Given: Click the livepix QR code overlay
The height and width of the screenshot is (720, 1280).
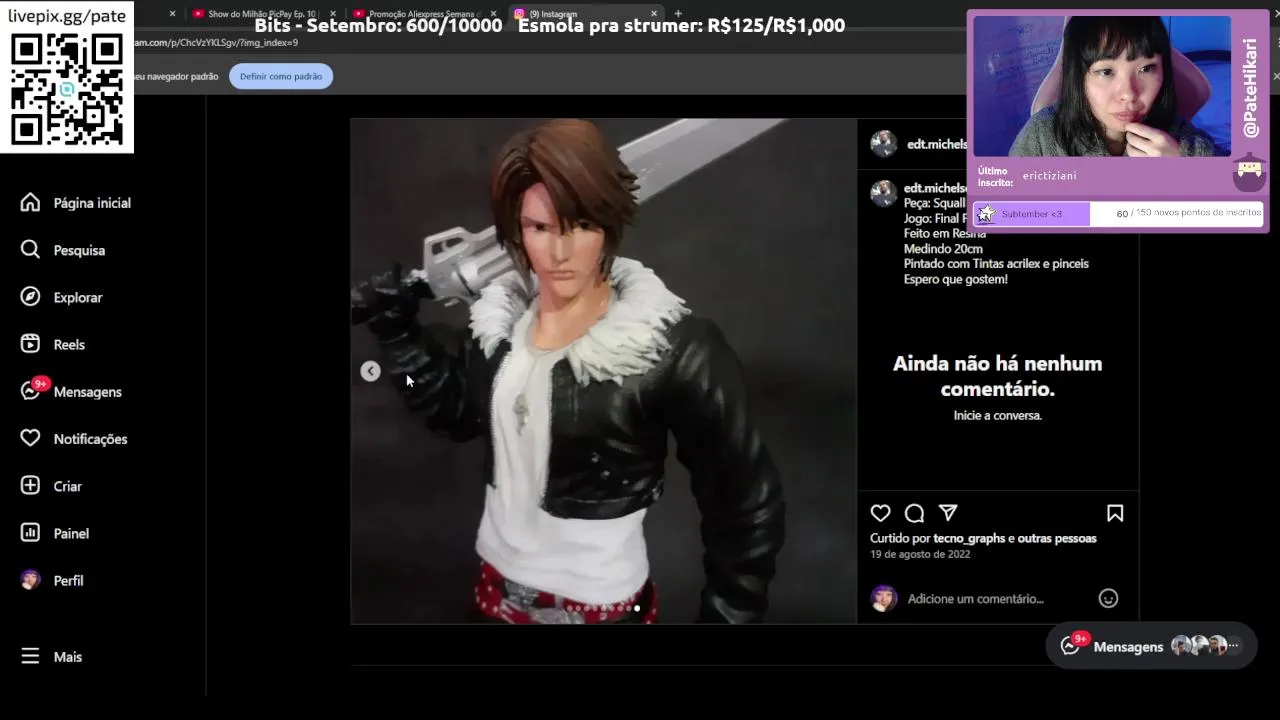Looking at the screenshot, I should coord(67,88).
